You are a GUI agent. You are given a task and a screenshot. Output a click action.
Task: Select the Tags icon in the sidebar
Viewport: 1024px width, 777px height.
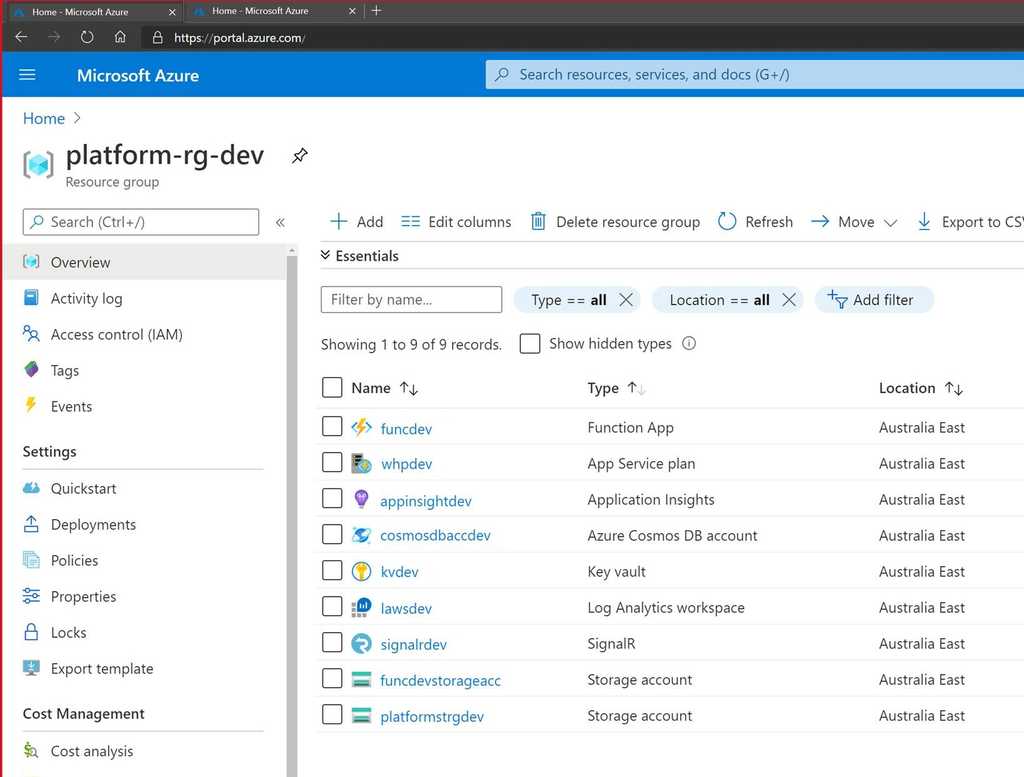coord(33,370)
